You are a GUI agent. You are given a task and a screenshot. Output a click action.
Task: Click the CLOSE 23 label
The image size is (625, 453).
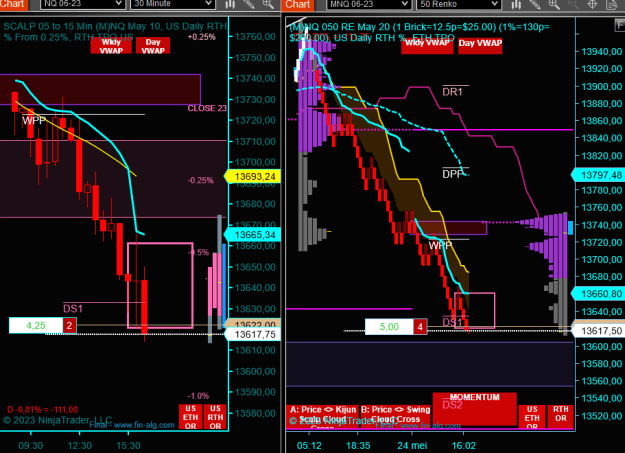click(x=207, y=108)
